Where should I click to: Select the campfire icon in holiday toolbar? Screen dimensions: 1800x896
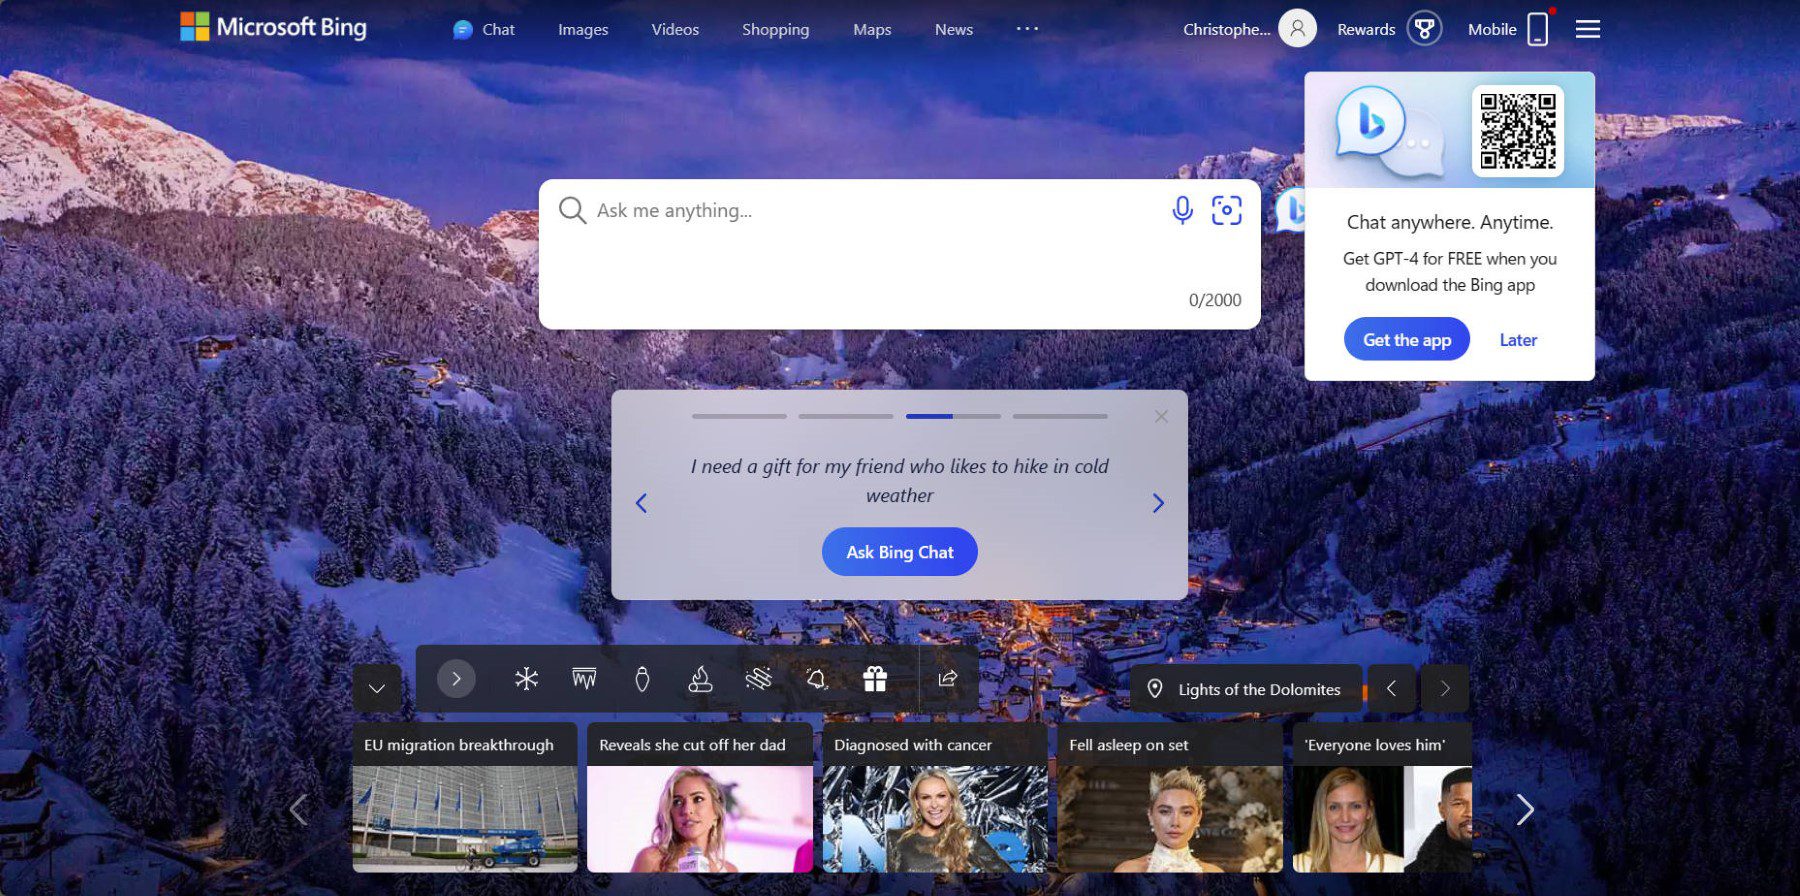click(700, 679)
